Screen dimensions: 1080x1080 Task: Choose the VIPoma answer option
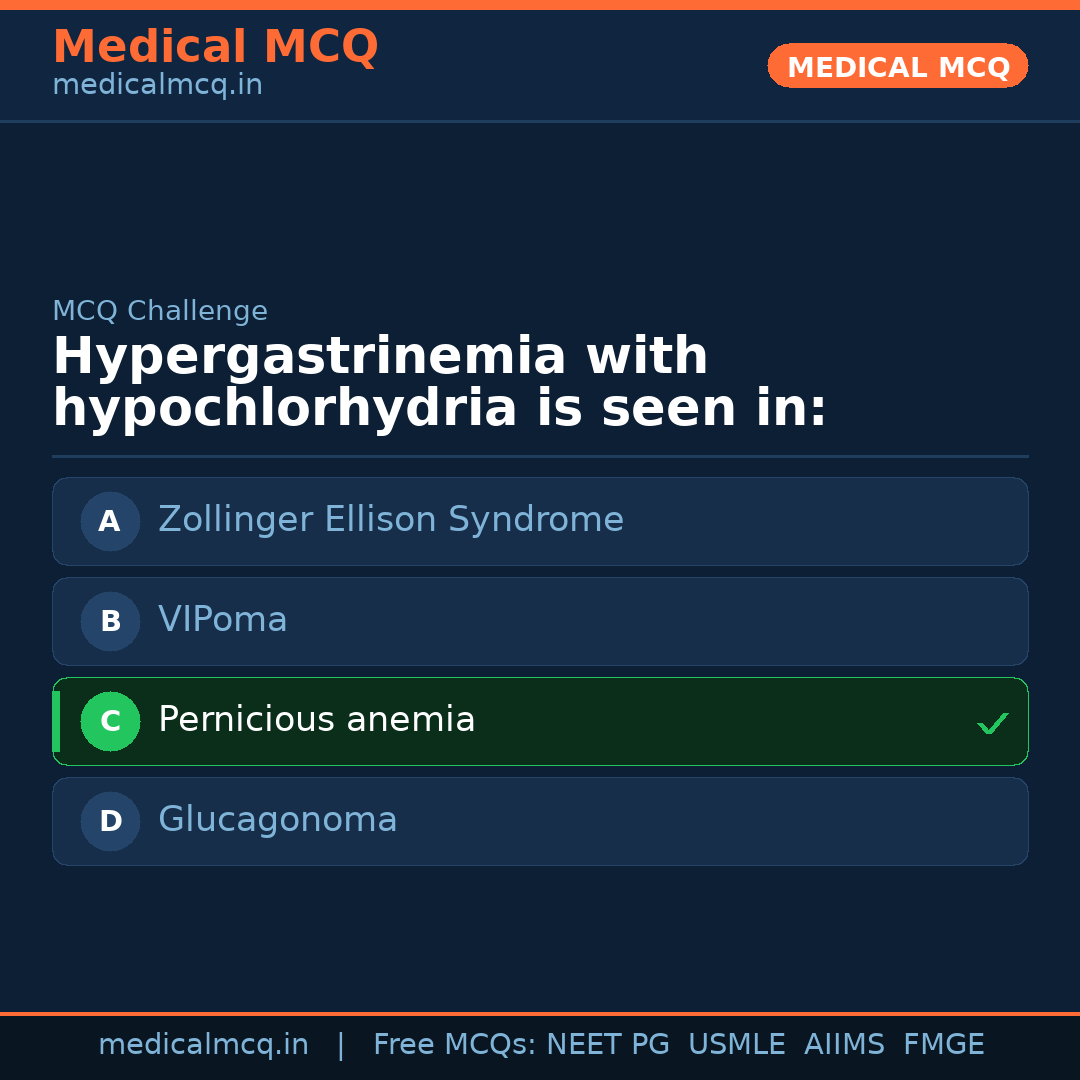tap(223, 620)
